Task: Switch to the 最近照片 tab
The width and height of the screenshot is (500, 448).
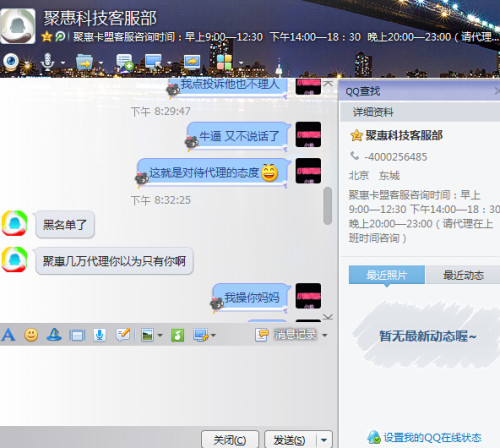Action: coord(387,275)
